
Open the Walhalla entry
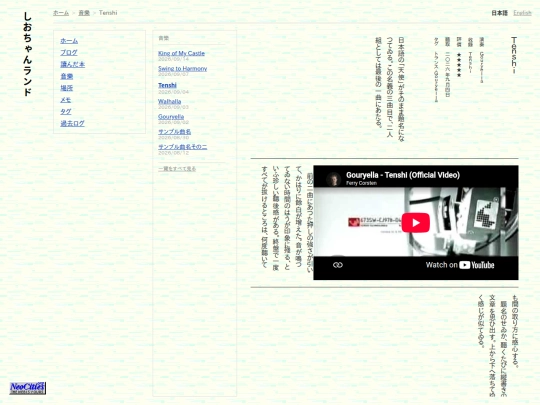(169, 101)
